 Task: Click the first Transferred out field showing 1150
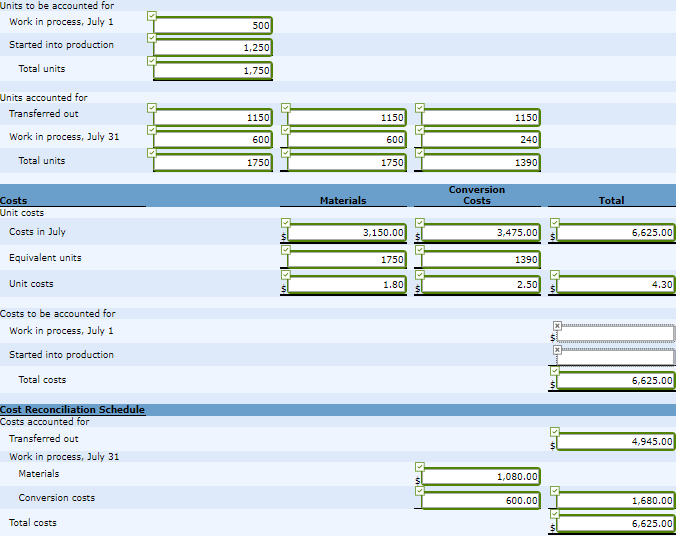coord(212,118)
